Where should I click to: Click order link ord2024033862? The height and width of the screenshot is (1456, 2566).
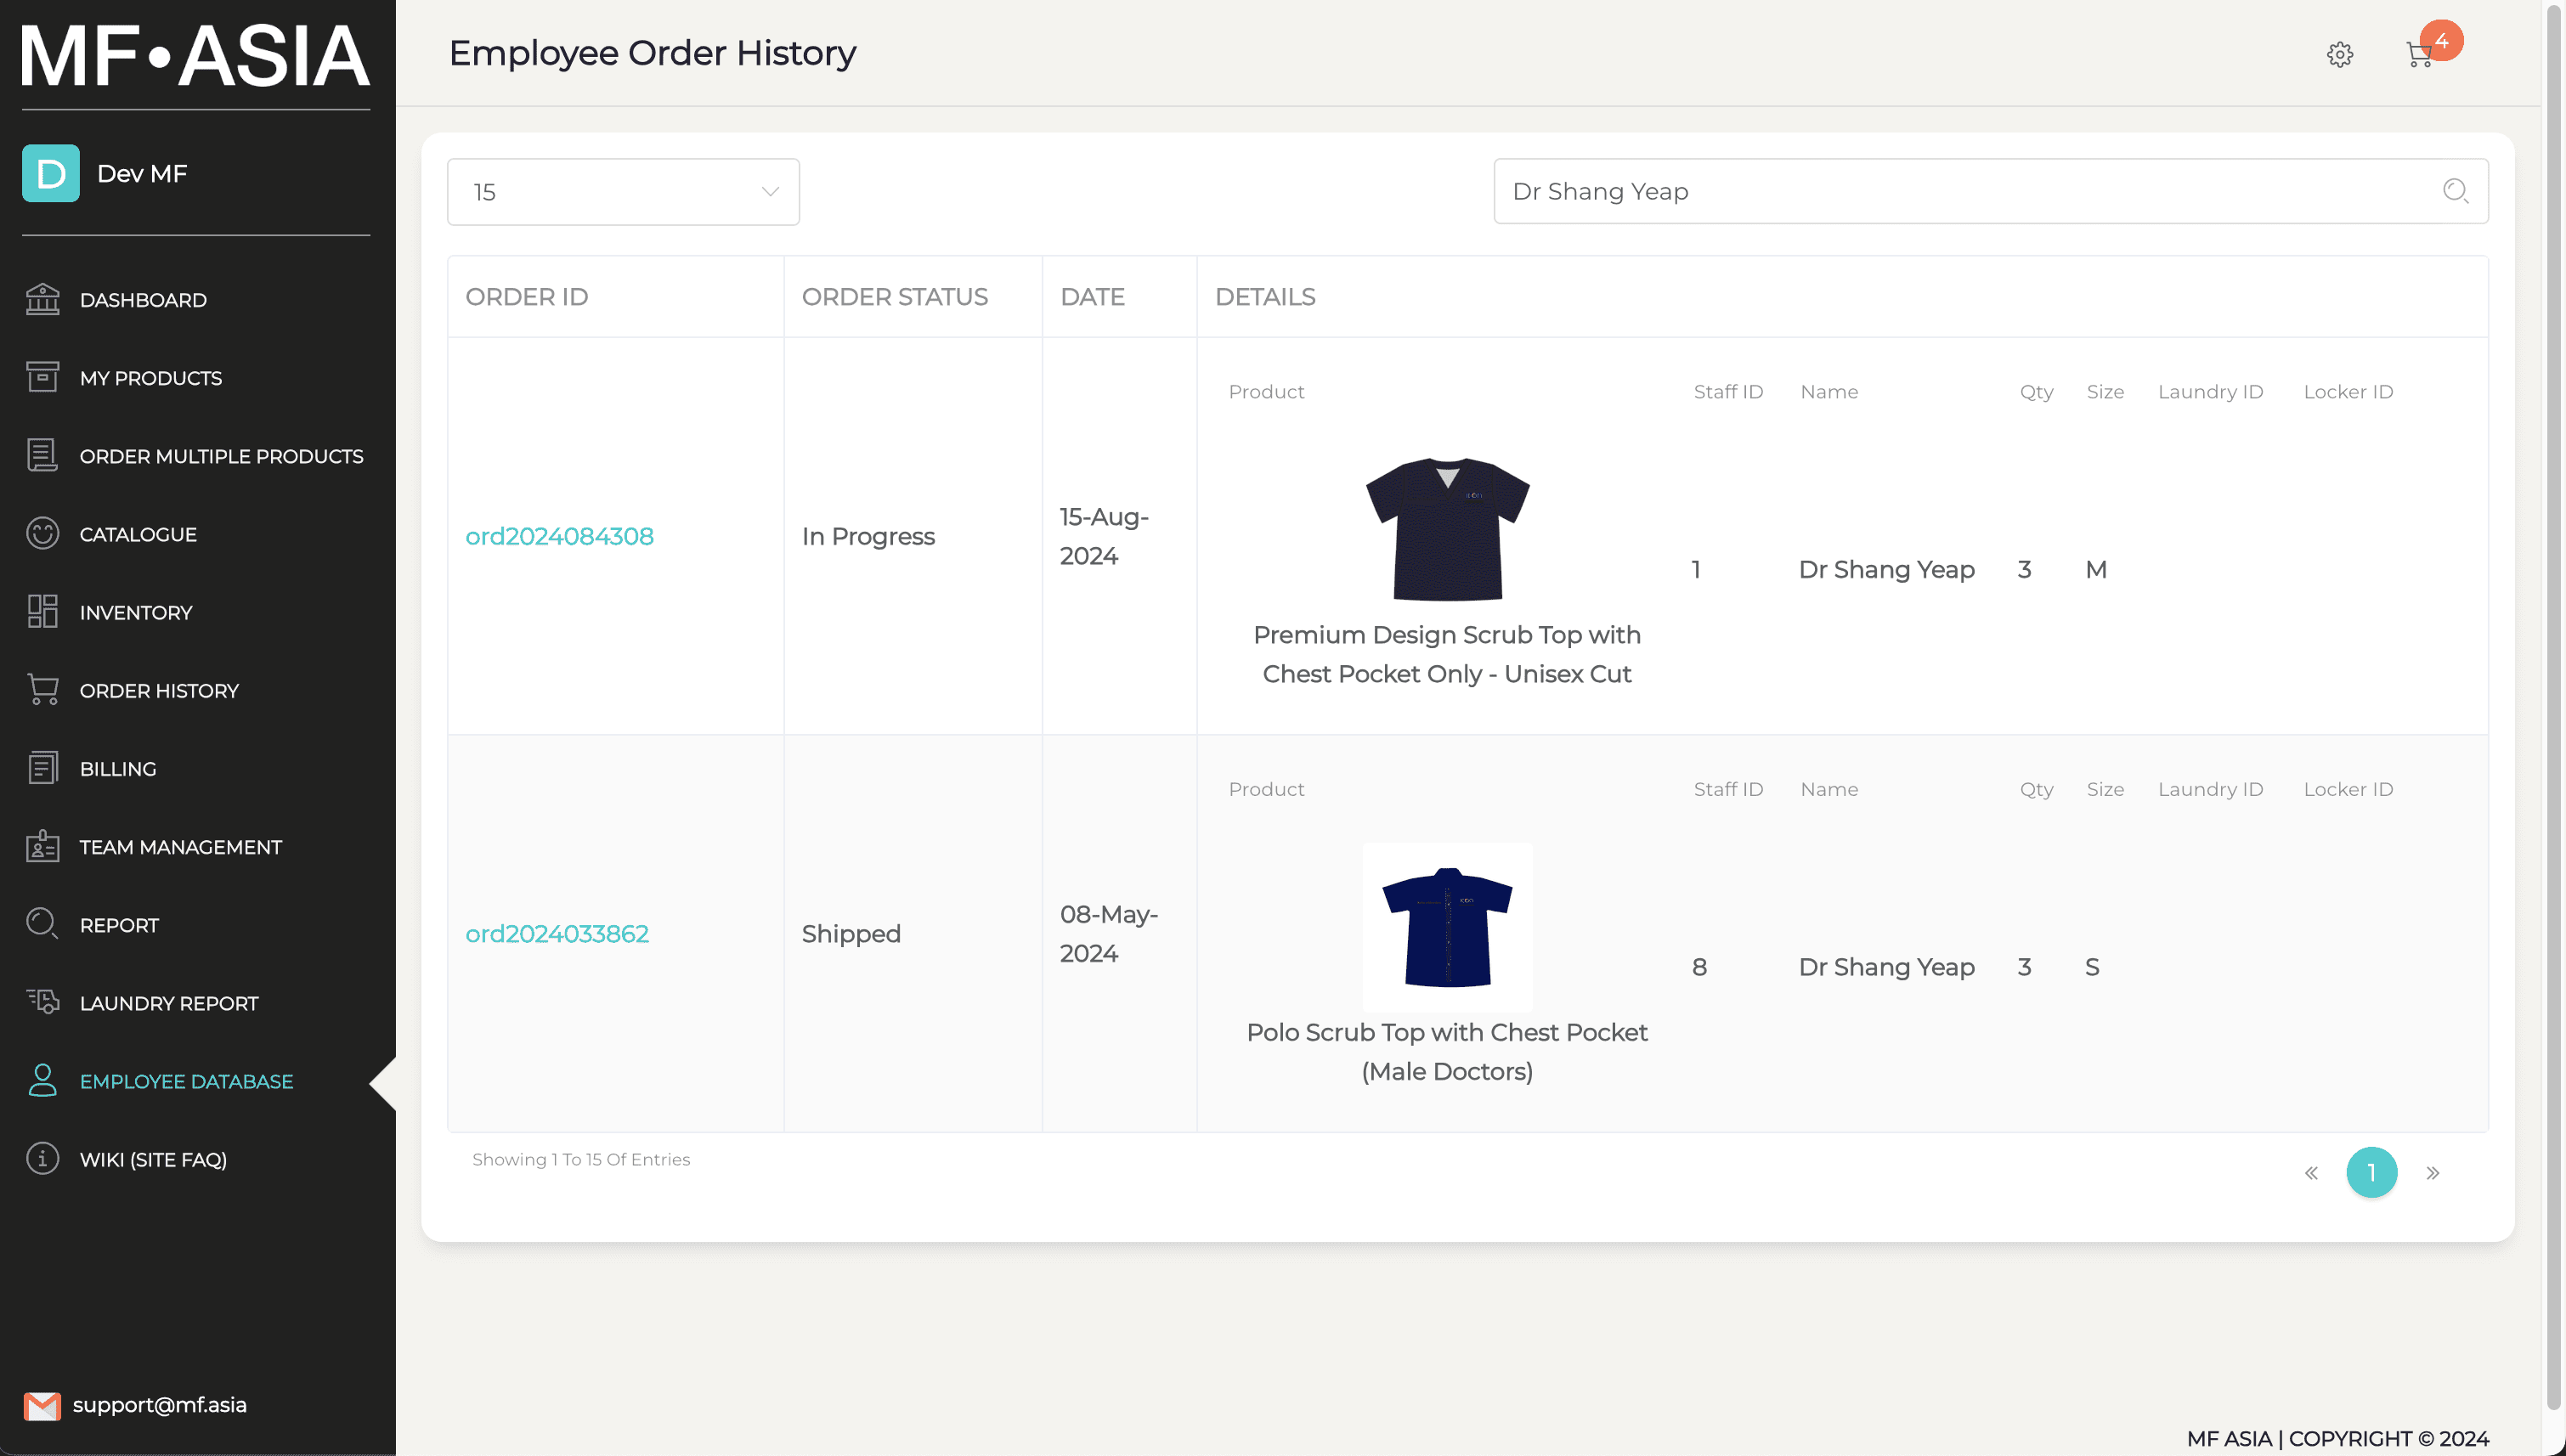point(557,933)
